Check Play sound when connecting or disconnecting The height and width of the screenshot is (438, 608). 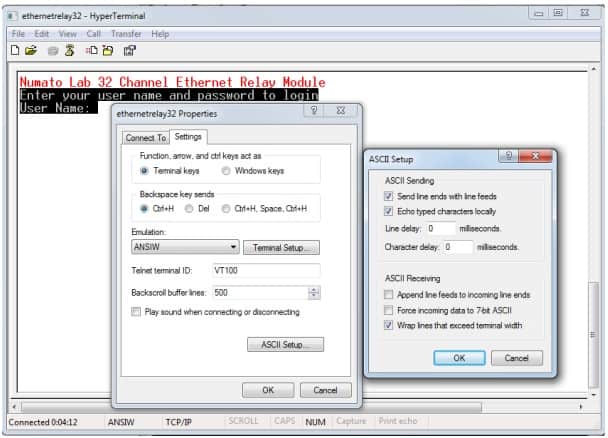[x=137, y=312]
